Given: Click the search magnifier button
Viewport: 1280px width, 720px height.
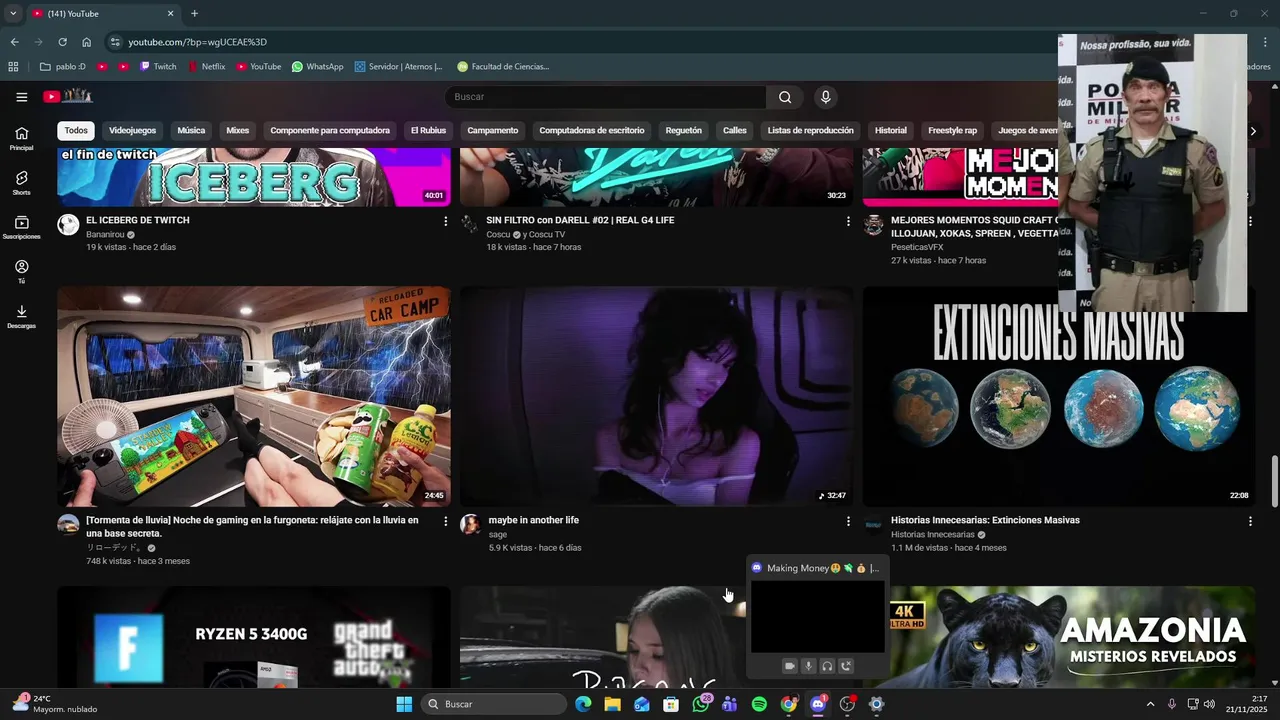Looking at the screenshot, I should point(785,97).
